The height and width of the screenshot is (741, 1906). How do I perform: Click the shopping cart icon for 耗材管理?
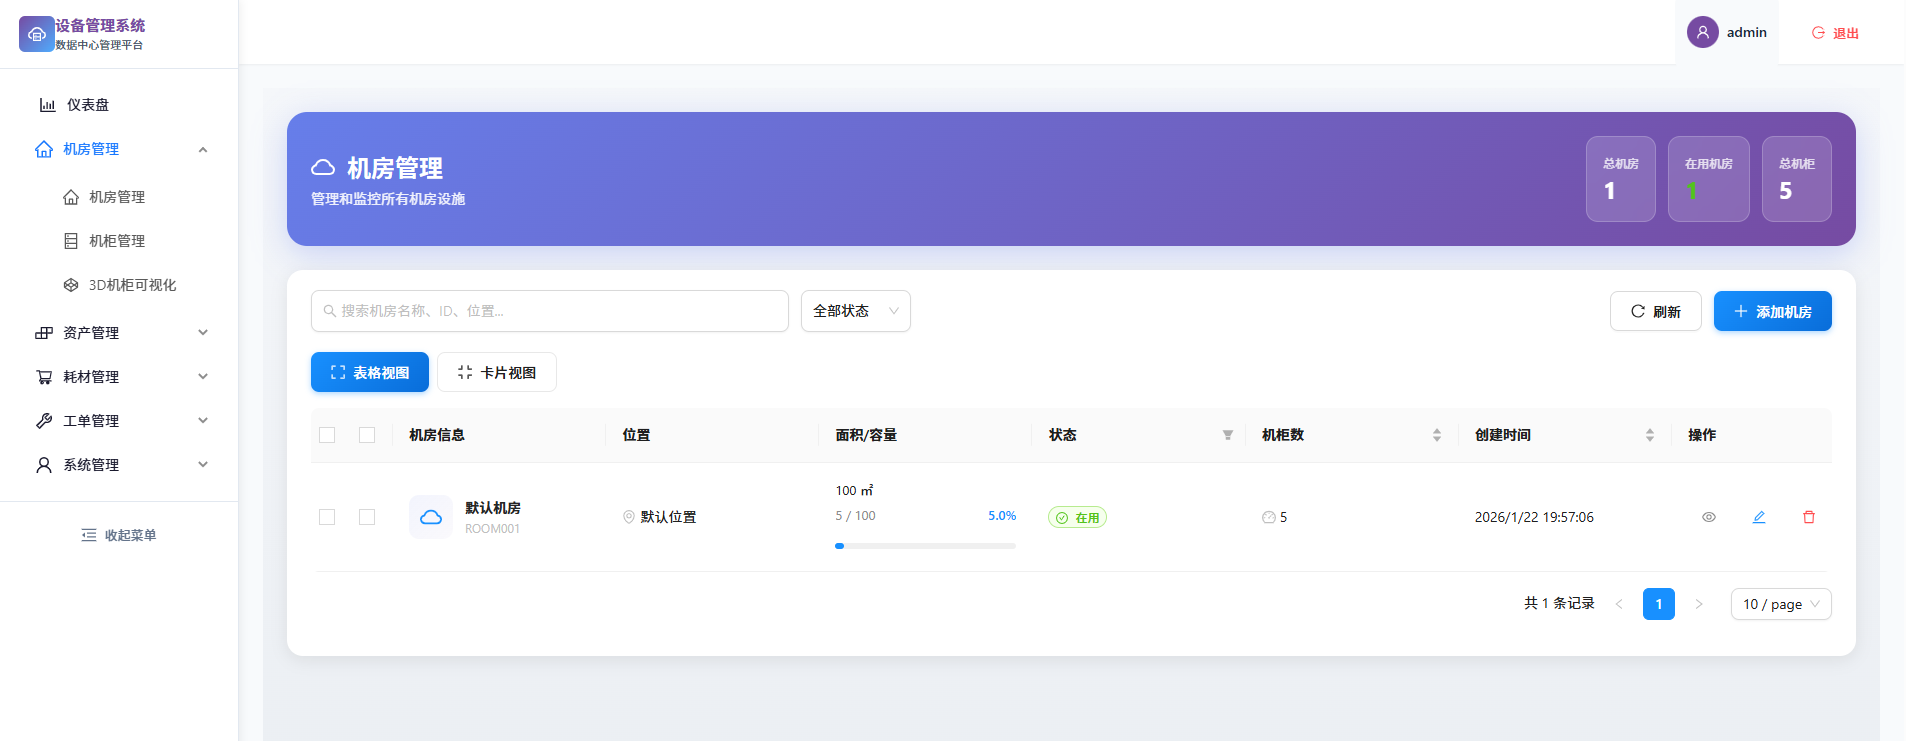44,377
